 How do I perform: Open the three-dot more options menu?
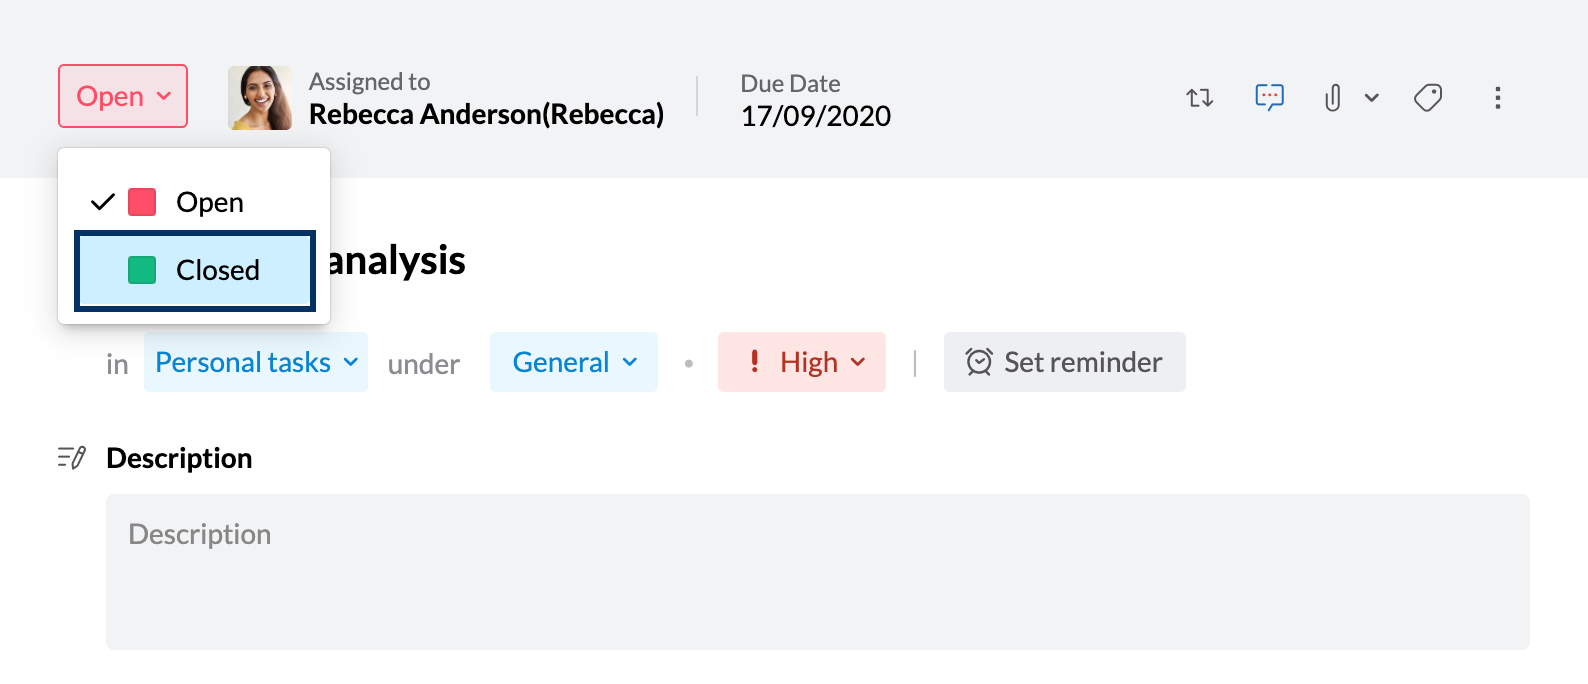coord(1497,97)
